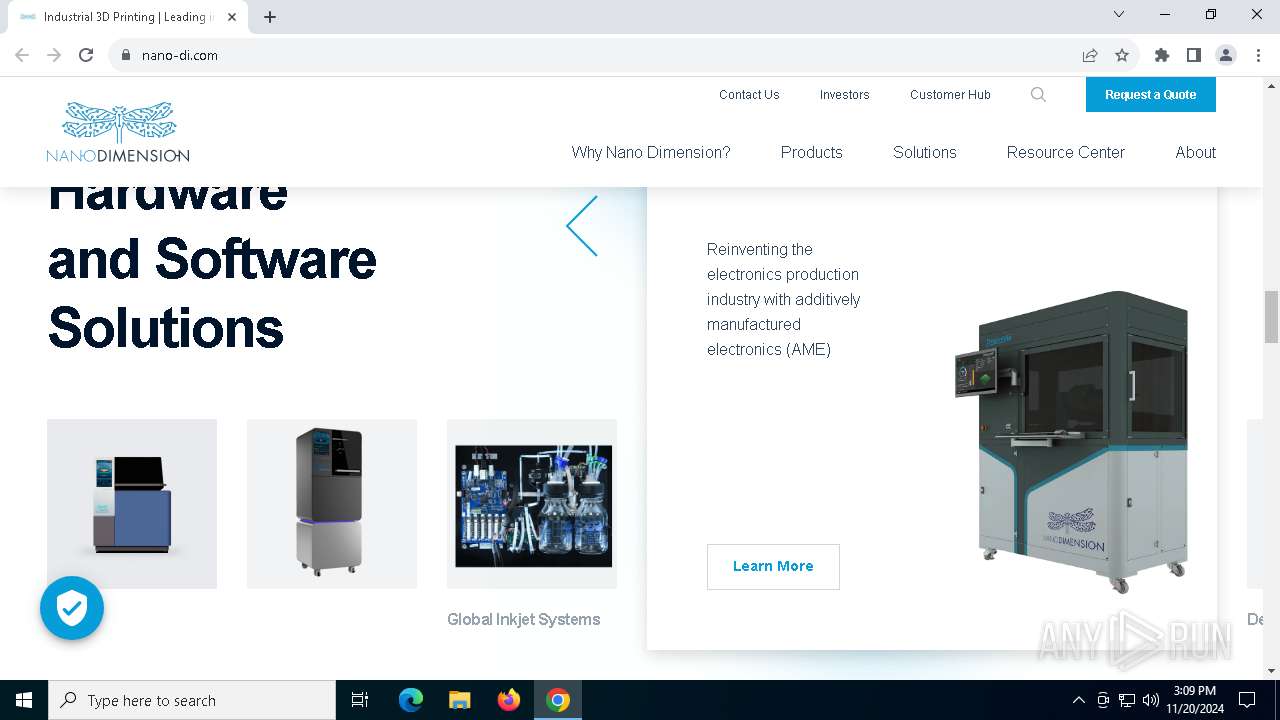This screenshot has height=720, width=1280.
Task: Open Task View on the taskbar
Action: [360, 700]
